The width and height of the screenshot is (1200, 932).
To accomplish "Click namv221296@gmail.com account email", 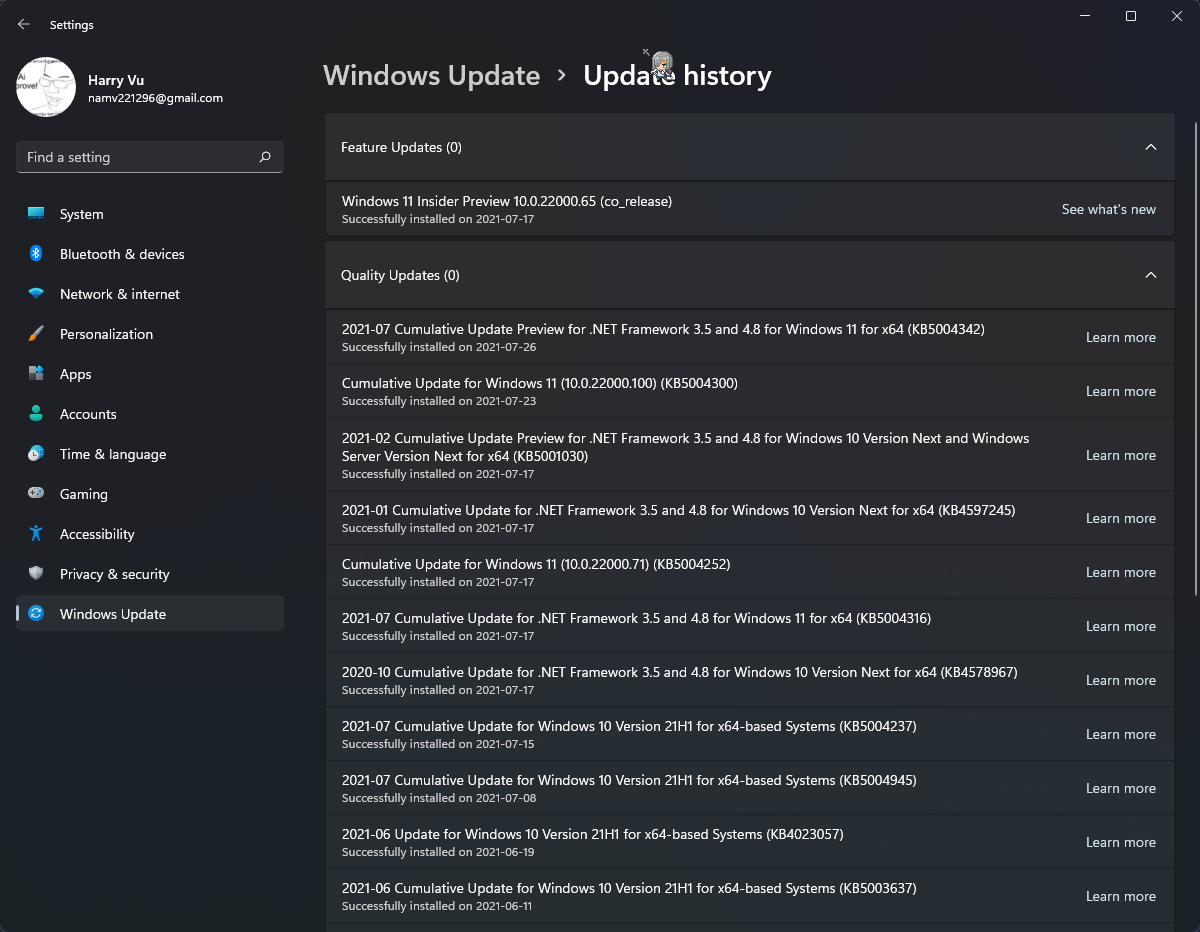I will click(x=155, y=98).
